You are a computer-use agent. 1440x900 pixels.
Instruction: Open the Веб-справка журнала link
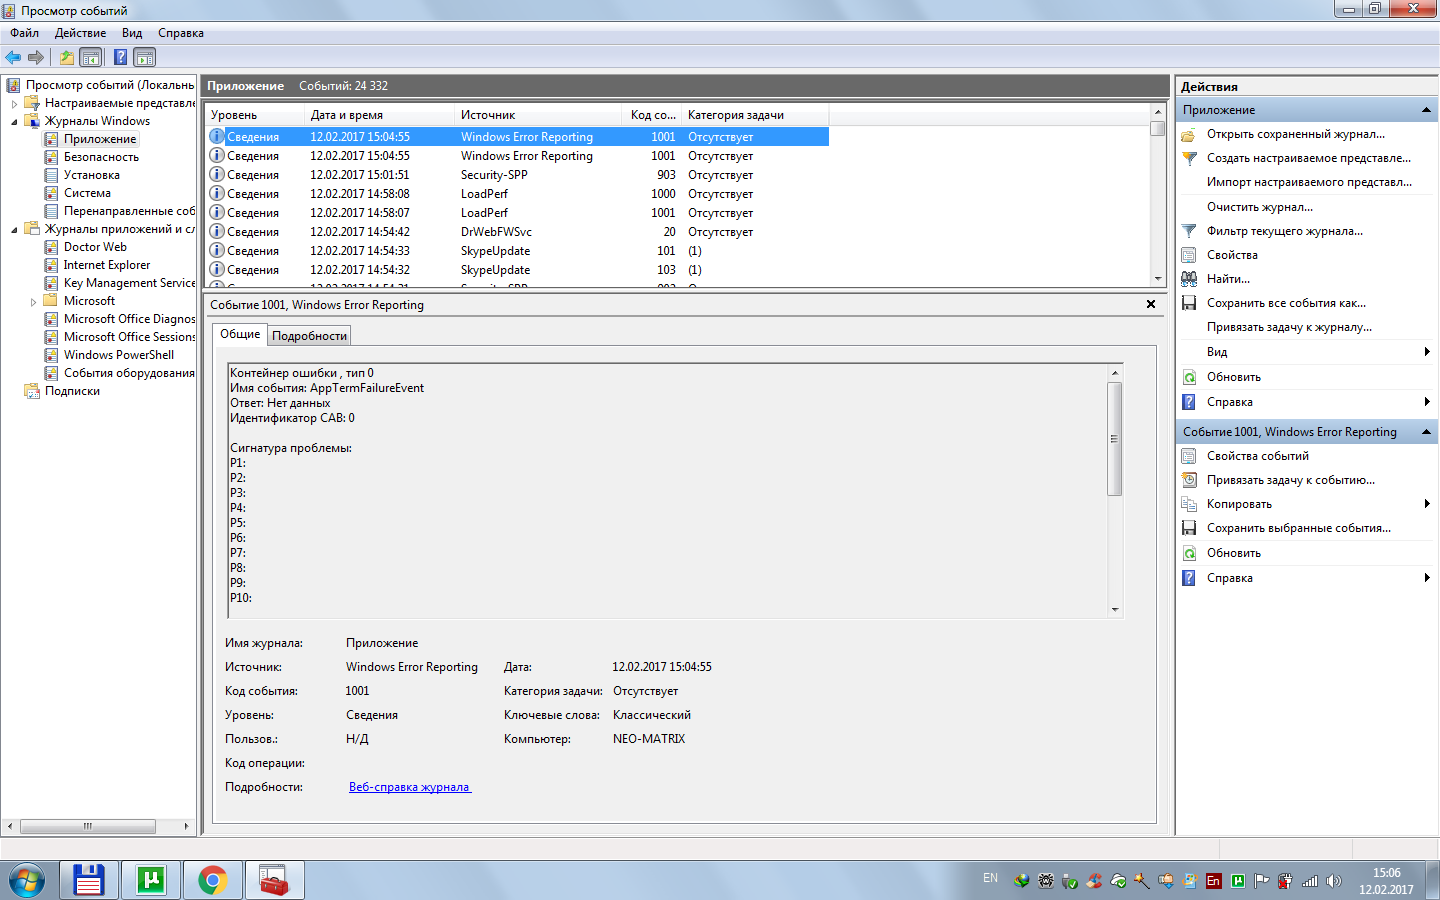point(410,787)
